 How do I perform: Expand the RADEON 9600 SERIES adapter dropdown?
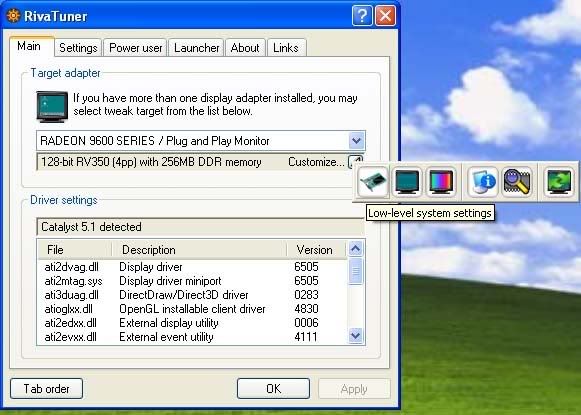pyautogui.click(x=356, y=141)
